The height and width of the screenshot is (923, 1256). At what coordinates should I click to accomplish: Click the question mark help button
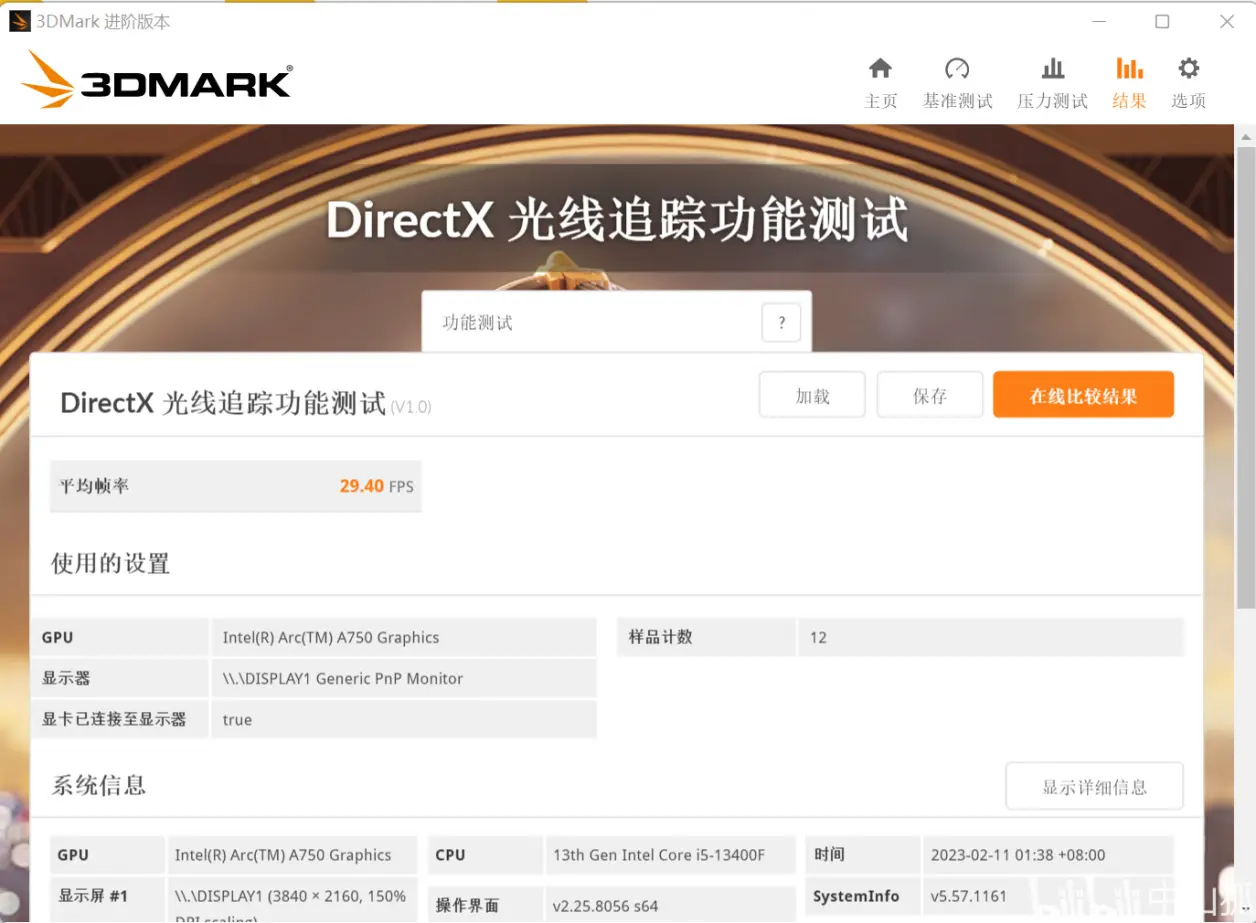[781, 323]
